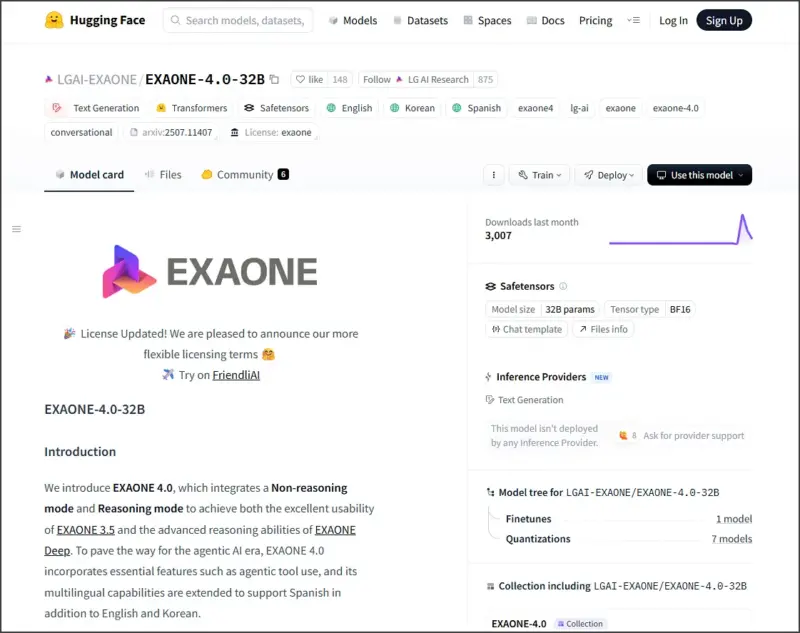The image size is (800, 633).
Task: Select the exaone tag
Action: [x=620, y=108]
